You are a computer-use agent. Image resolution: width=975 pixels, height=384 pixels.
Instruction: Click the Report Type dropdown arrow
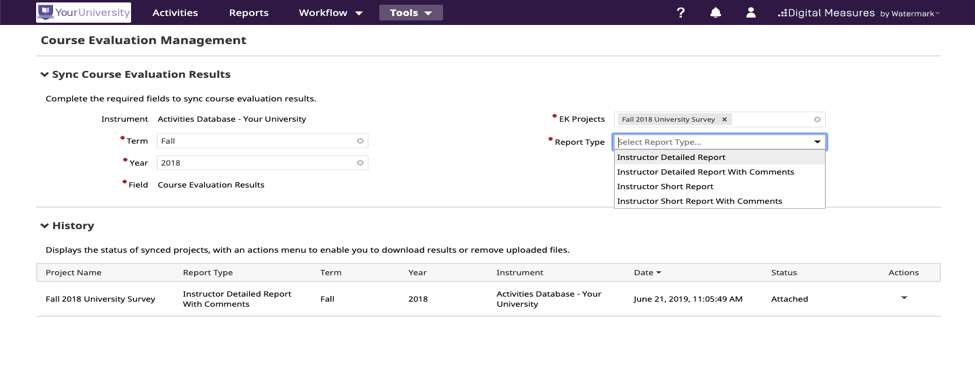coord(817,142)
